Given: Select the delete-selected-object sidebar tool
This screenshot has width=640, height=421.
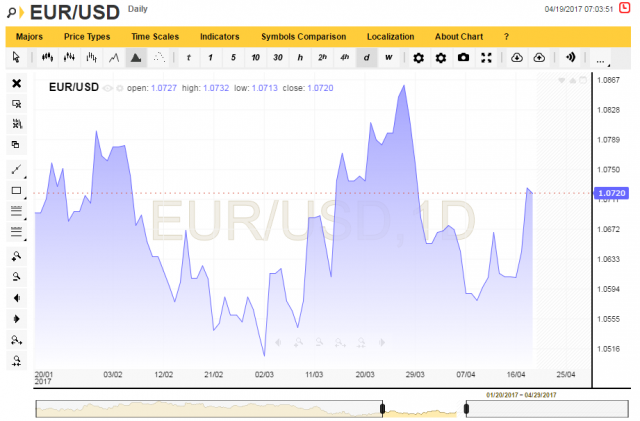Looking at the screenshot, I should click(x=16, y=104).
